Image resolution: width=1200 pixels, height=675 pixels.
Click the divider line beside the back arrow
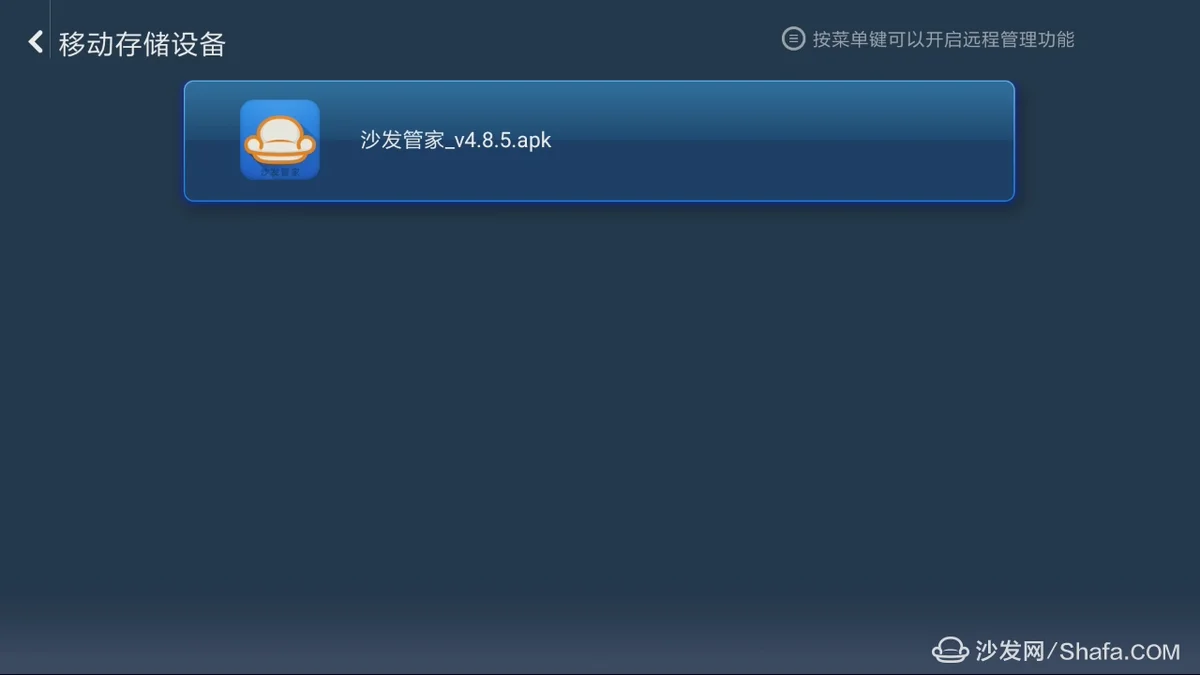point(50,30)
